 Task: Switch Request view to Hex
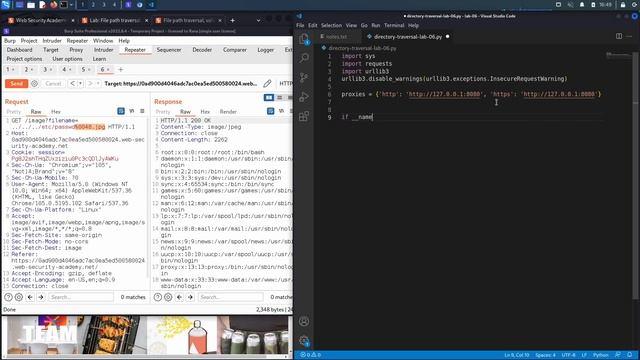[56, 111]
